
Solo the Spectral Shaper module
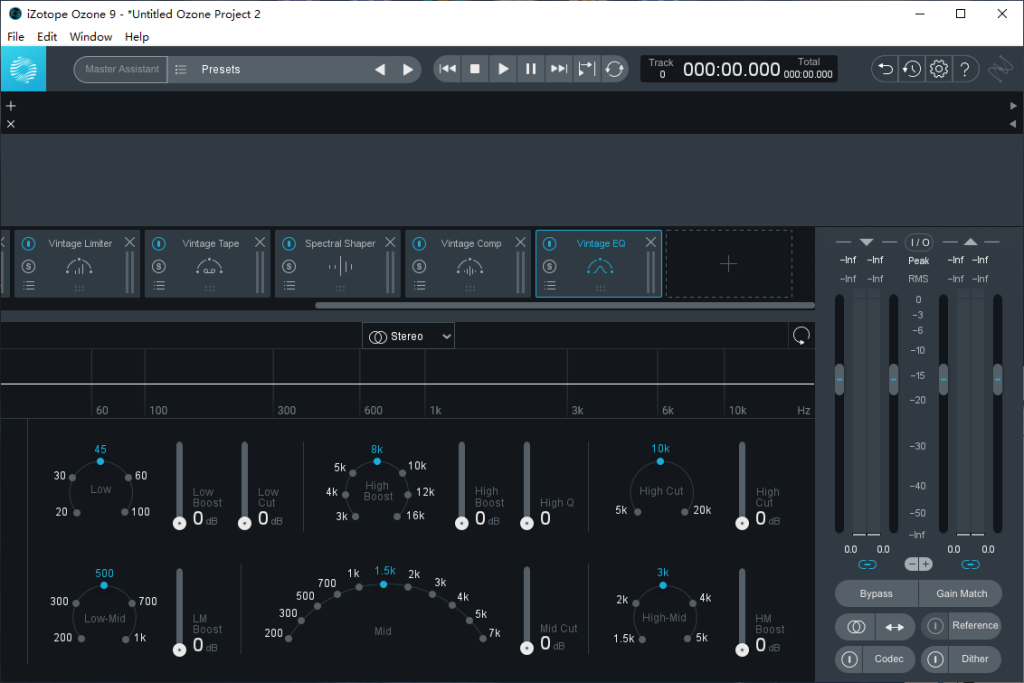tap(289, 266)
